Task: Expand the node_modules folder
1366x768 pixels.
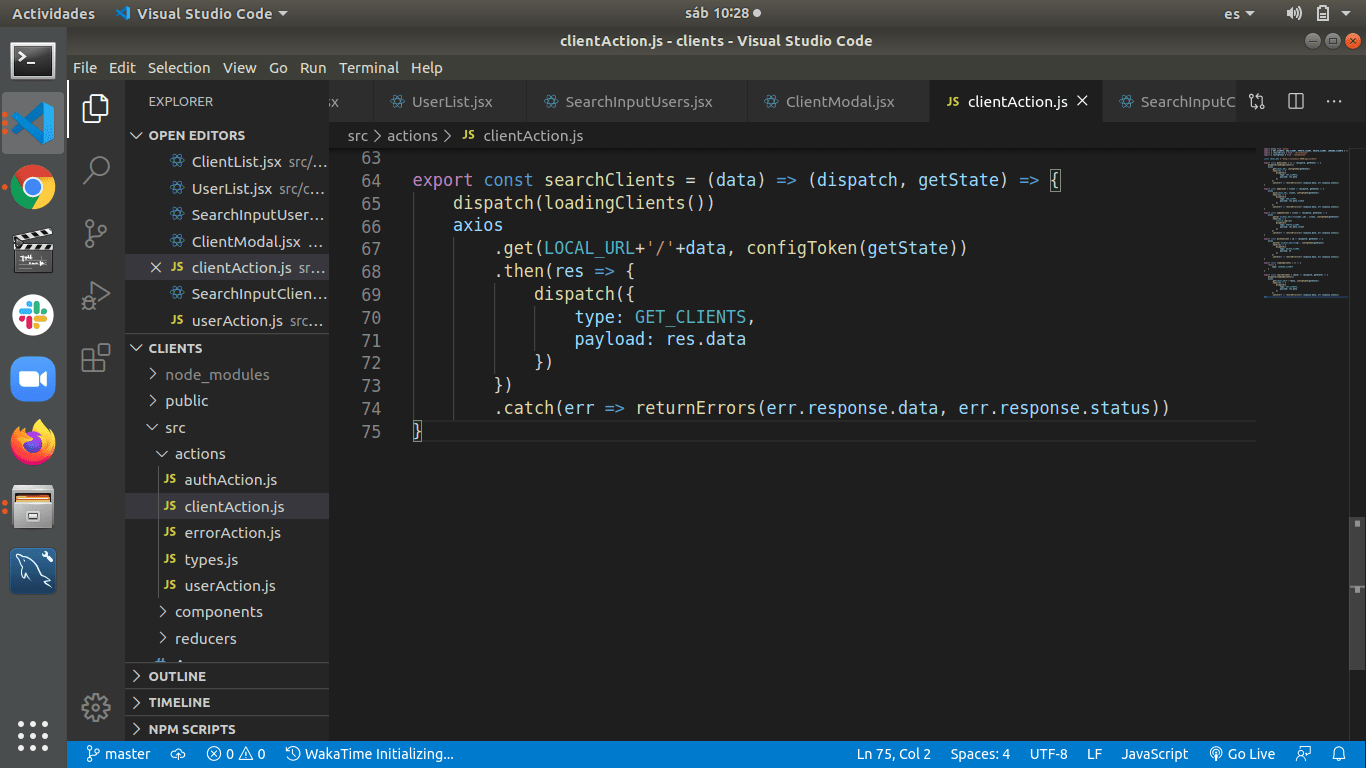Action: click(216, 374)
